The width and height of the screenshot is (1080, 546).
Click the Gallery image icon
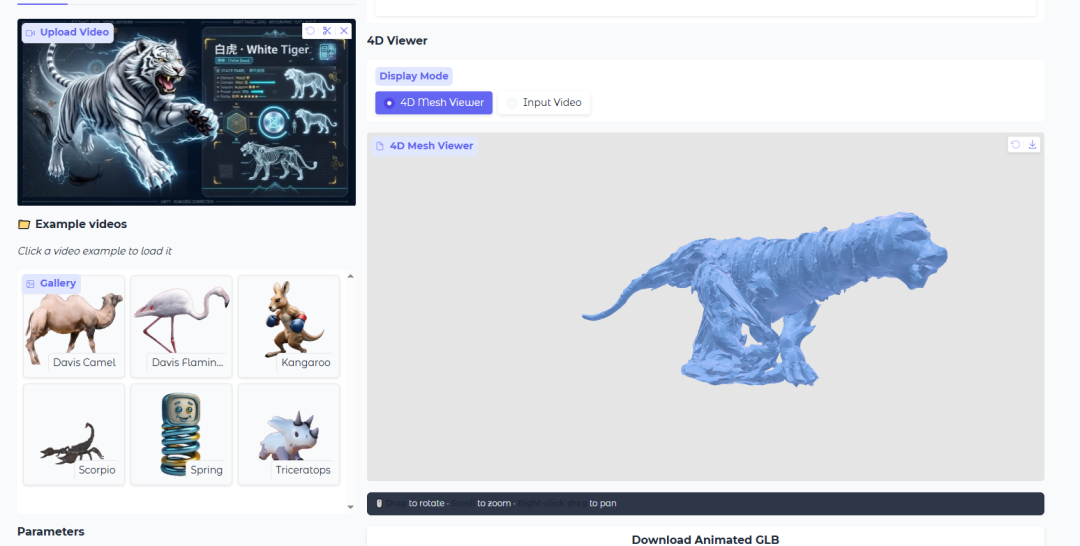click(30, 284)
